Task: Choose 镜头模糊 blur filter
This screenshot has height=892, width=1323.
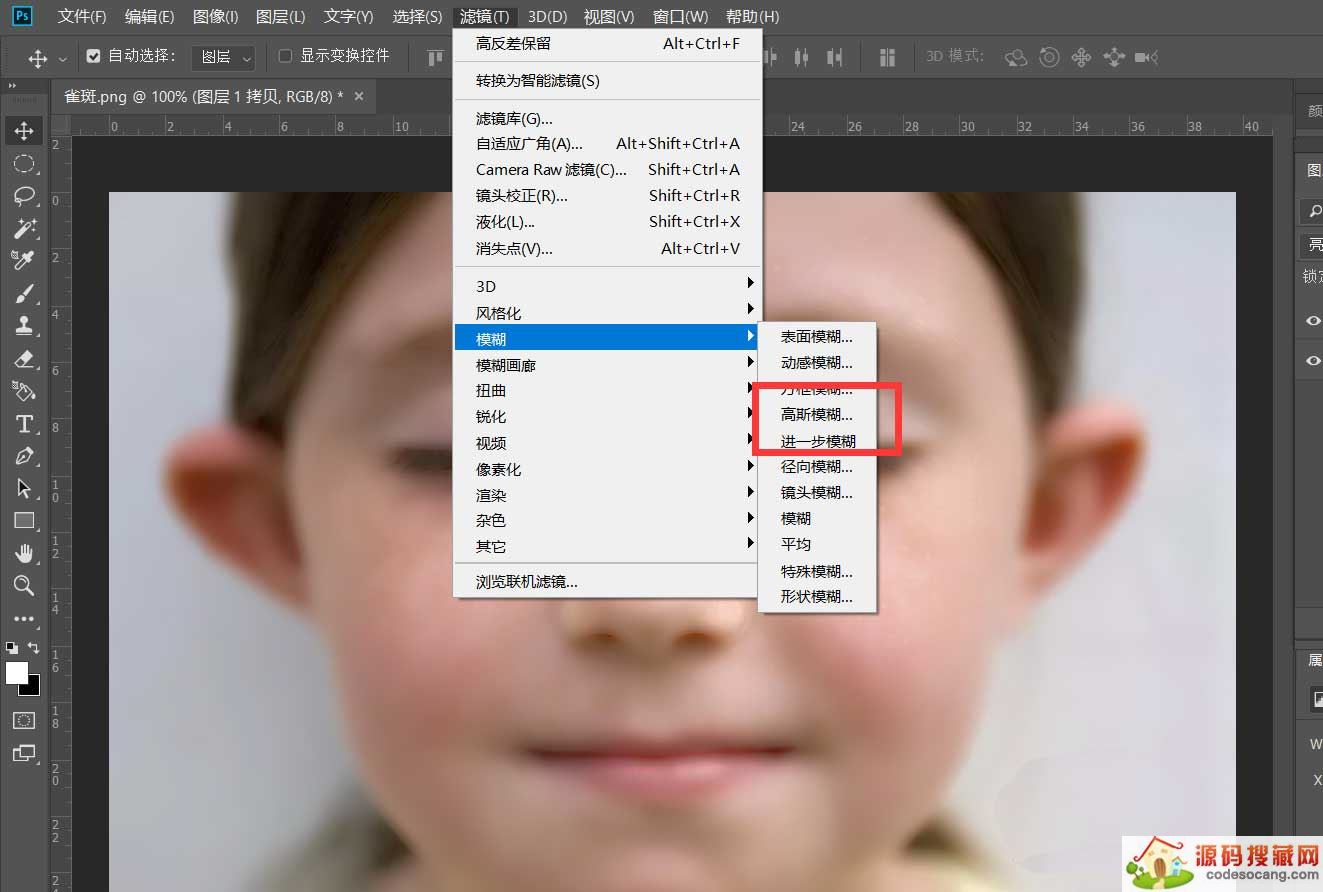Action: tap(817, 492)
